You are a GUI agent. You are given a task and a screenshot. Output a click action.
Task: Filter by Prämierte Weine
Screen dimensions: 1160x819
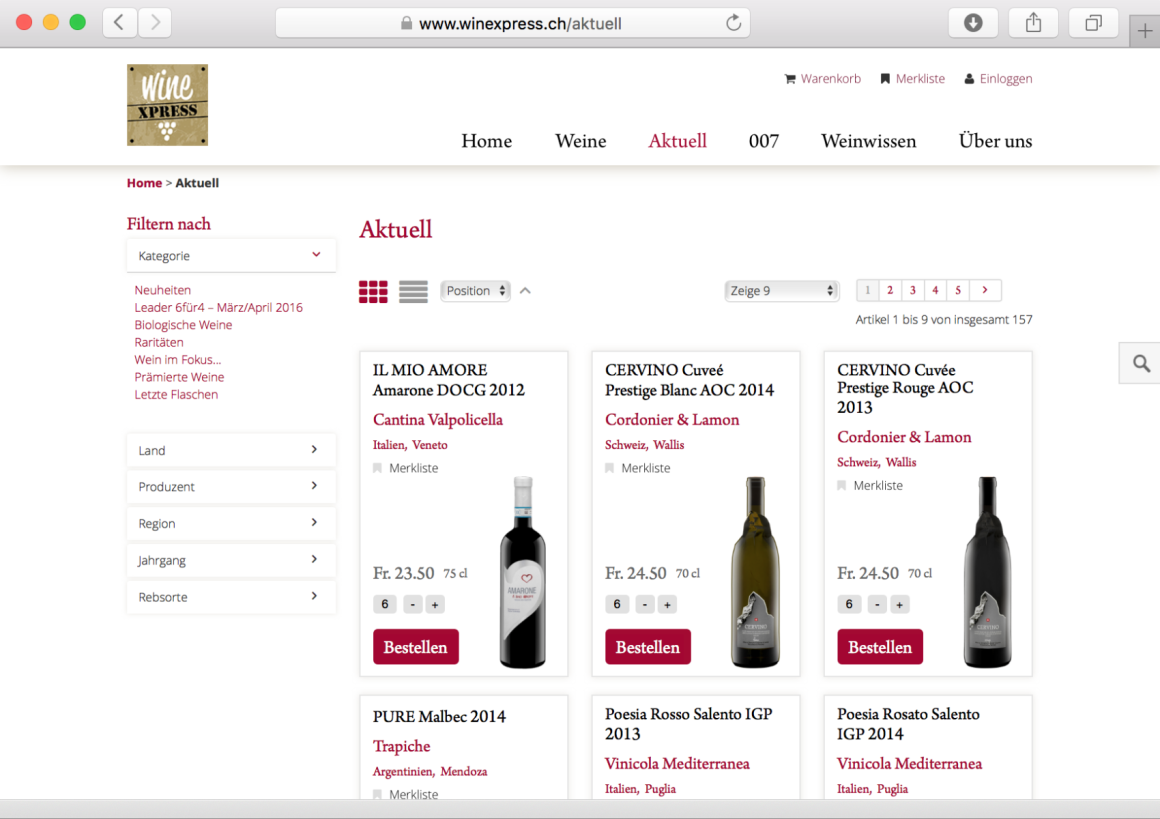coord(179,377)
